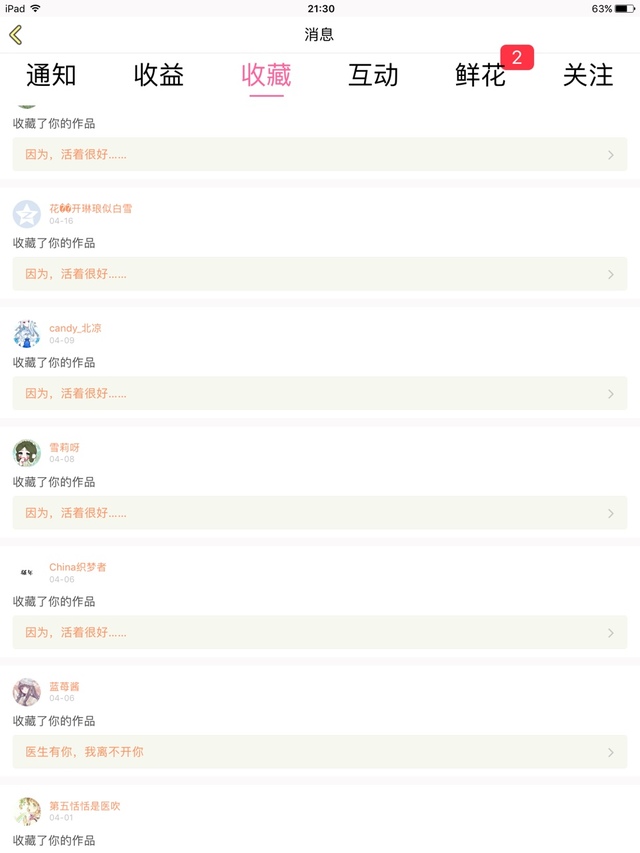
Task: Select the 鲜花 tab label
Action: pos(480,77)
